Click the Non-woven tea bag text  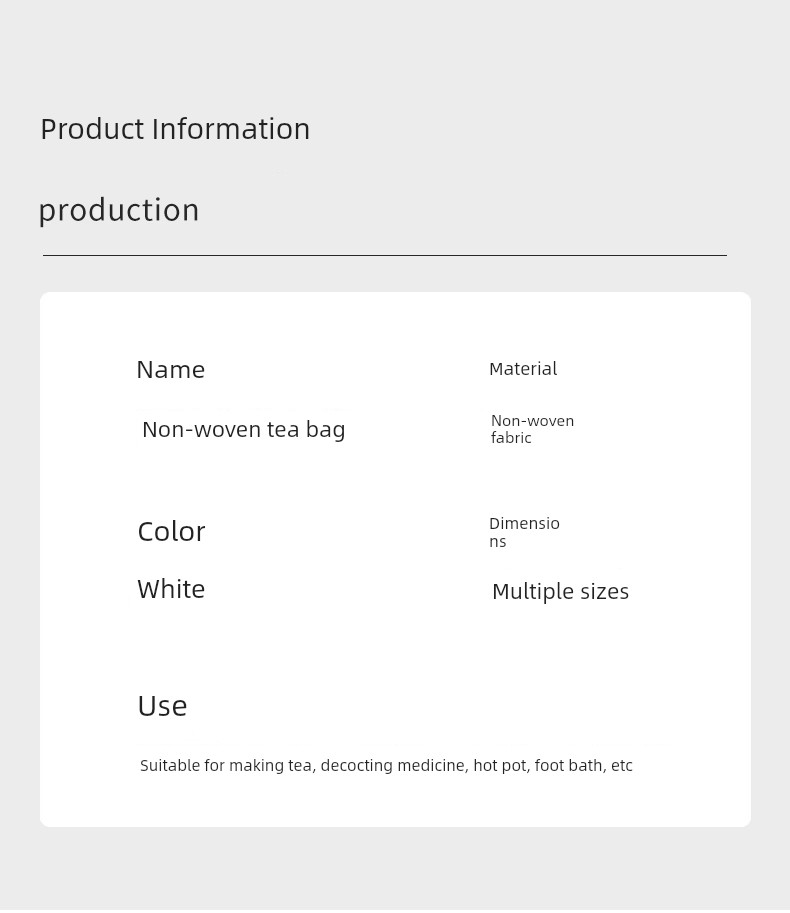[x=244, y=430]
